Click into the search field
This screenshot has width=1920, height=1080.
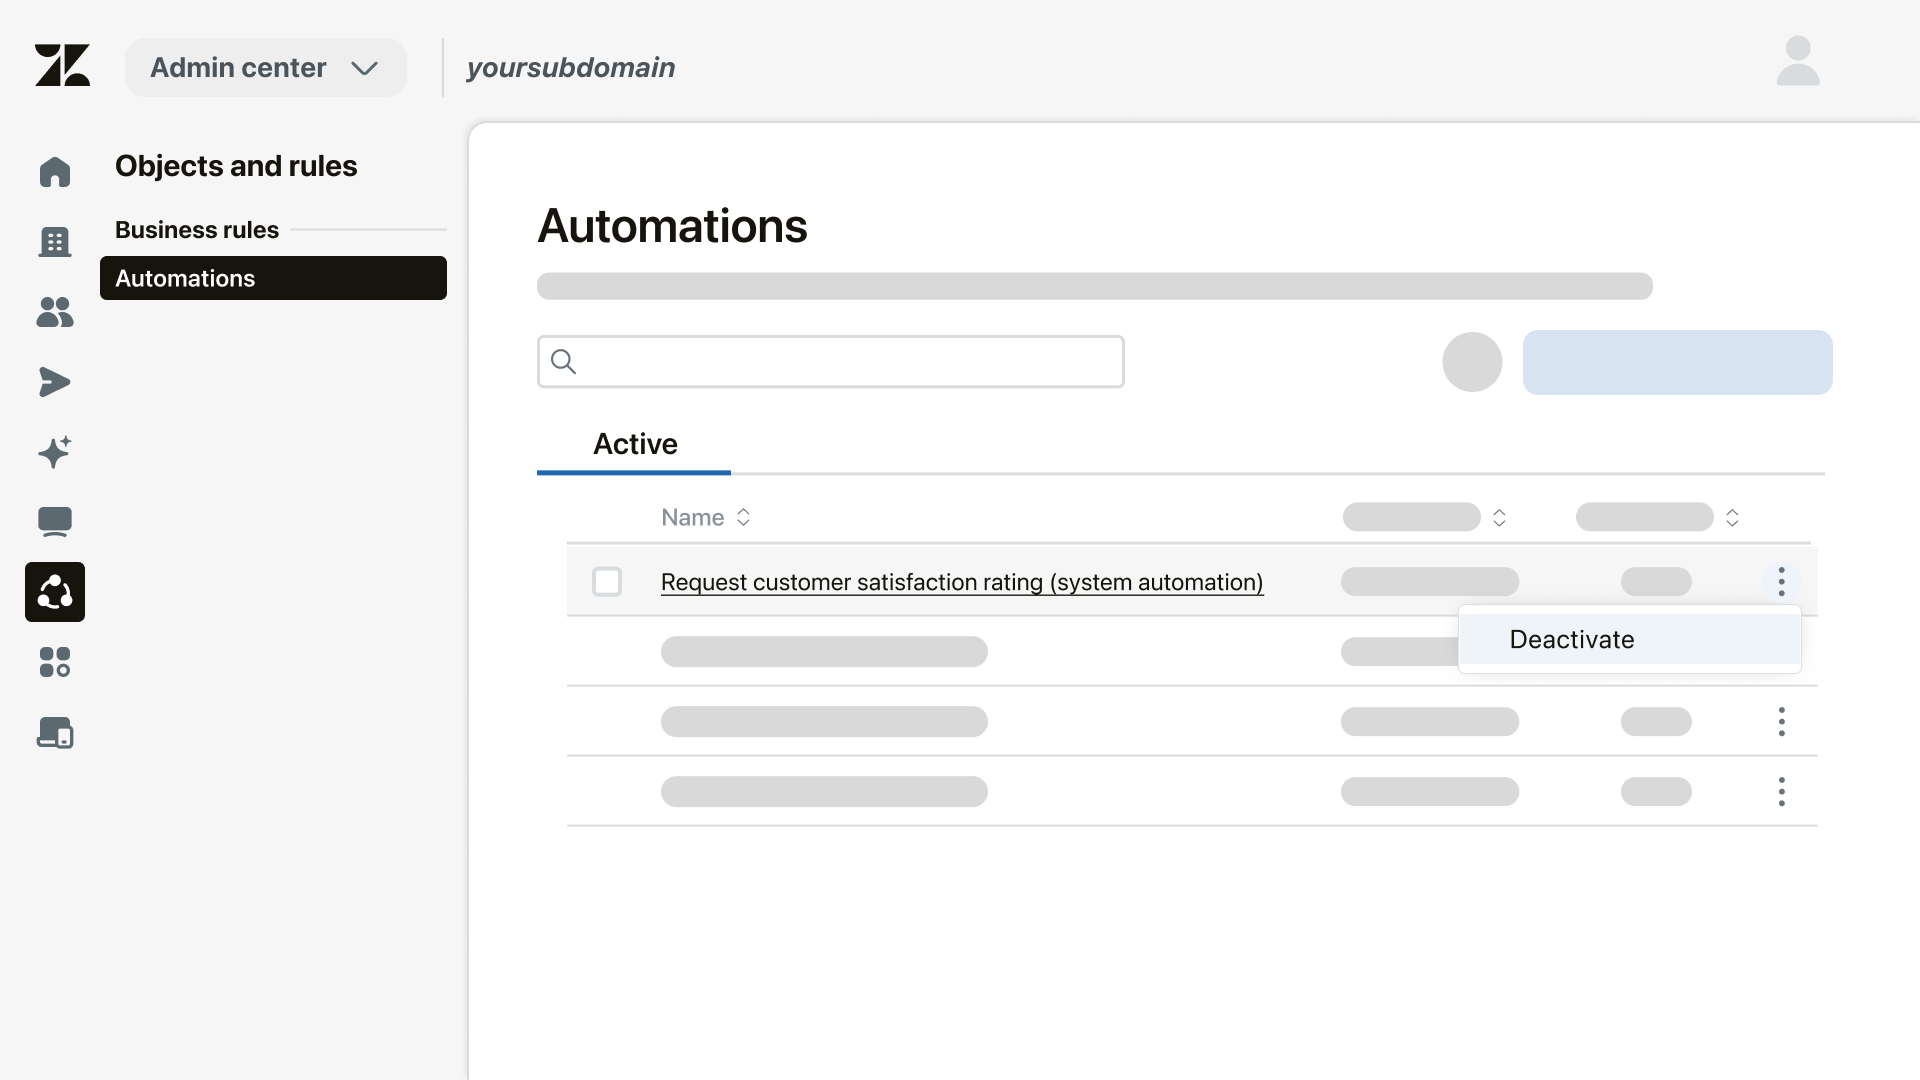coord(830,361)
